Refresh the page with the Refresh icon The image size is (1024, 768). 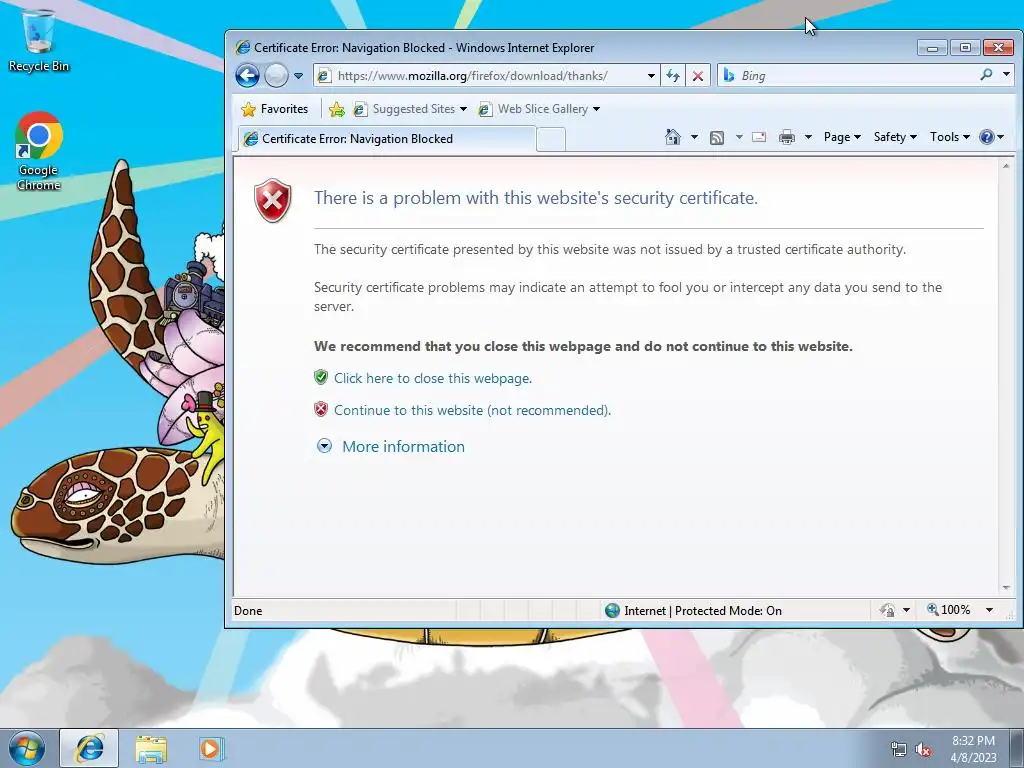pyautogui.click(x=673, y=76)
